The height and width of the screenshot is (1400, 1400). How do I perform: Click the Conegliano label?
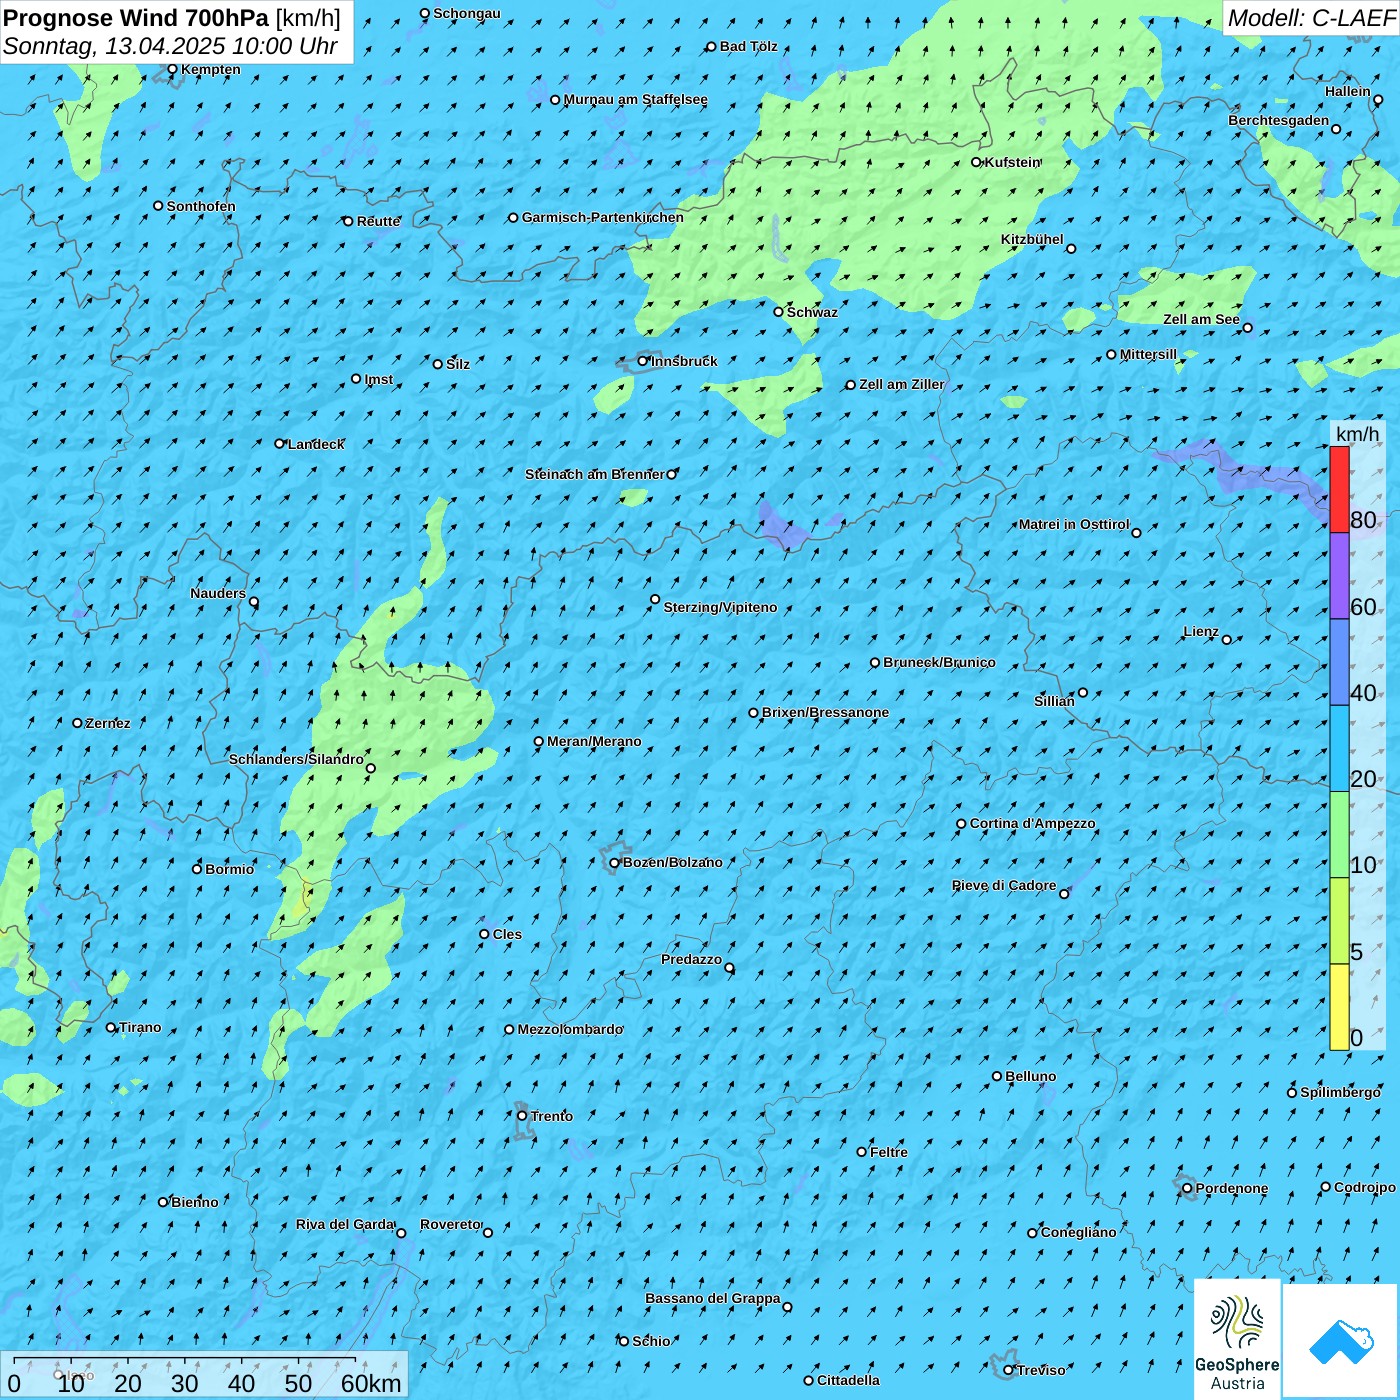(x=1078, y=1232)
